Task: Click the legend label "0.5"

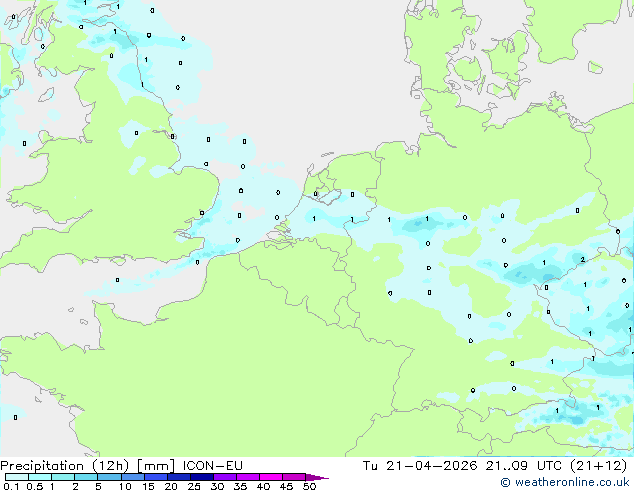Action: pyautogui.click(x=35, y=486)
